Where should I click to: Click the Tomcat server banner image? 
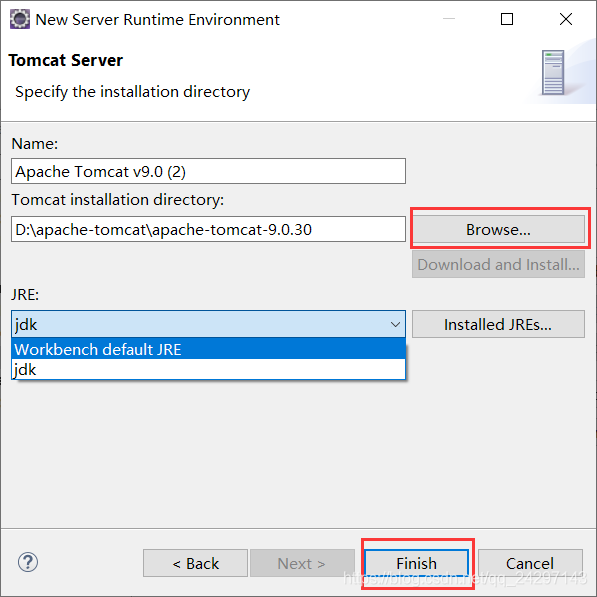[553, 72]
